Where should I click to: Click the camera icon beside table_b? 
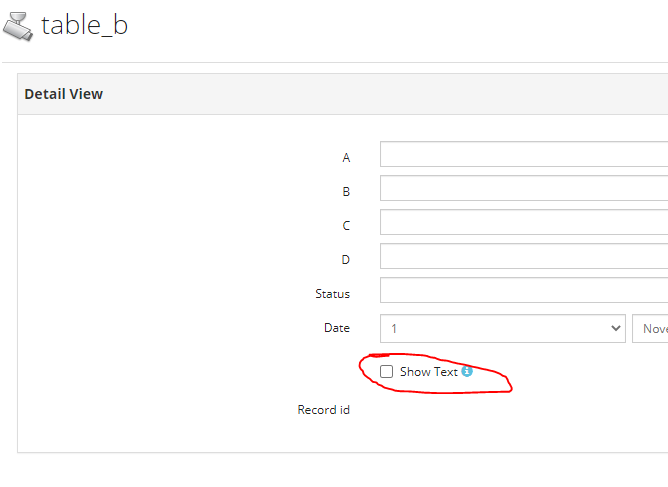pos(18,27)
